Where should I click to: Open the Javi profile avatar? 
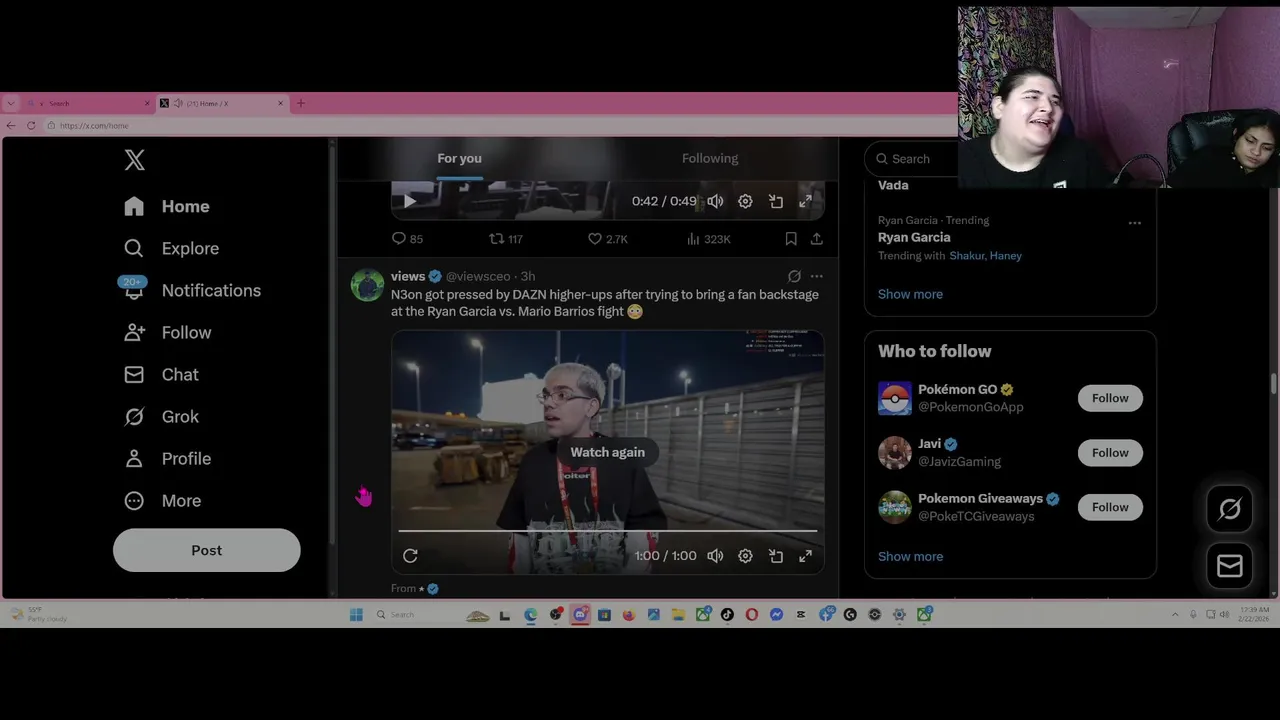895,453
